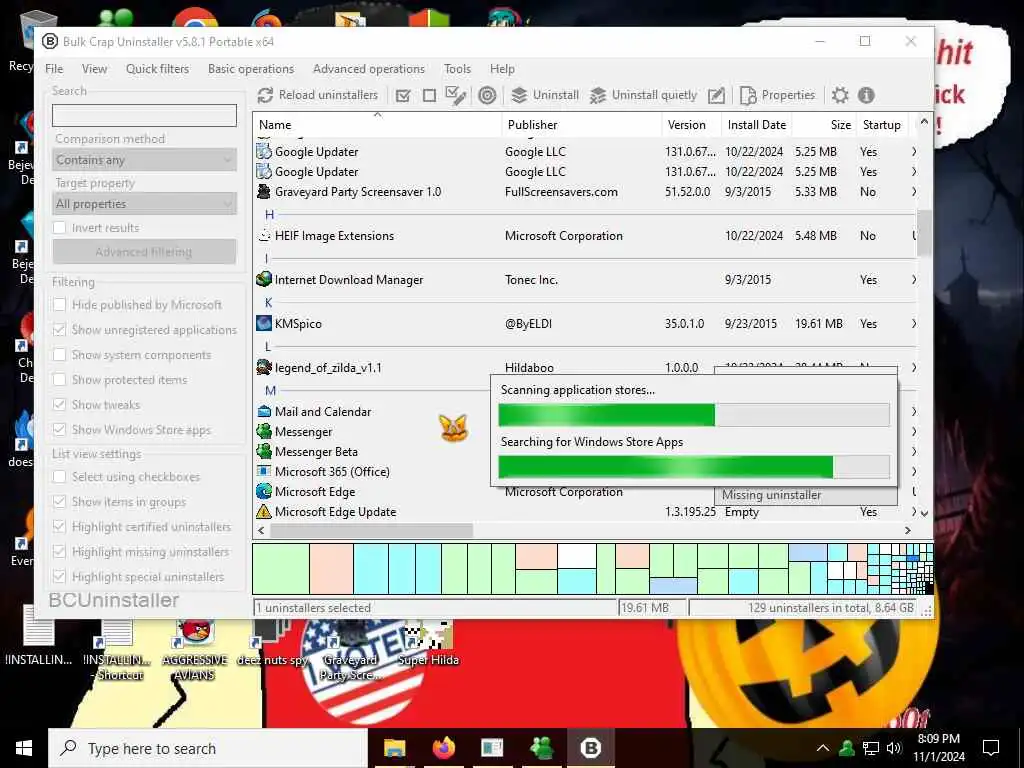The height and width of the screenshot is (768, 1024).
Task: Select the HEIF Image Extensions row
Action: tap(584, 236)
